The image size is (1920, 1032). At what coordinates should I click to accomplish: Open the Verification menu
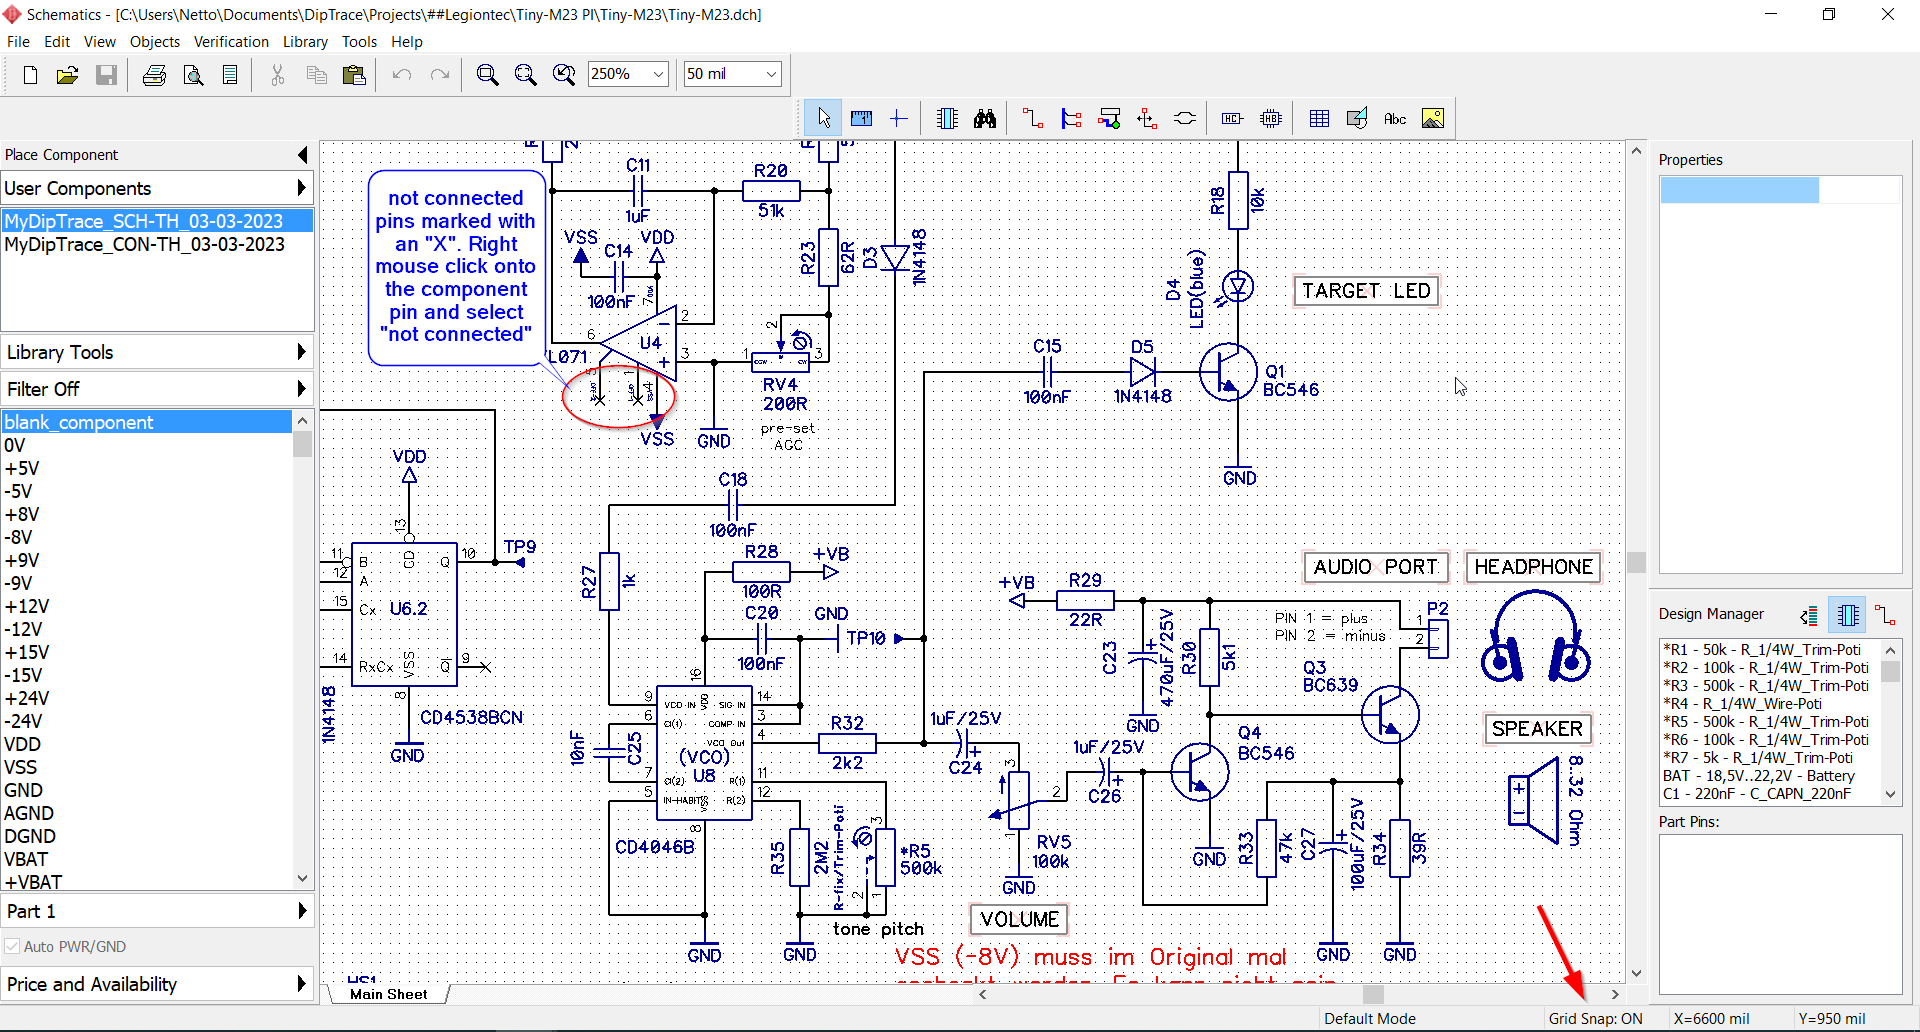point(231,42)
